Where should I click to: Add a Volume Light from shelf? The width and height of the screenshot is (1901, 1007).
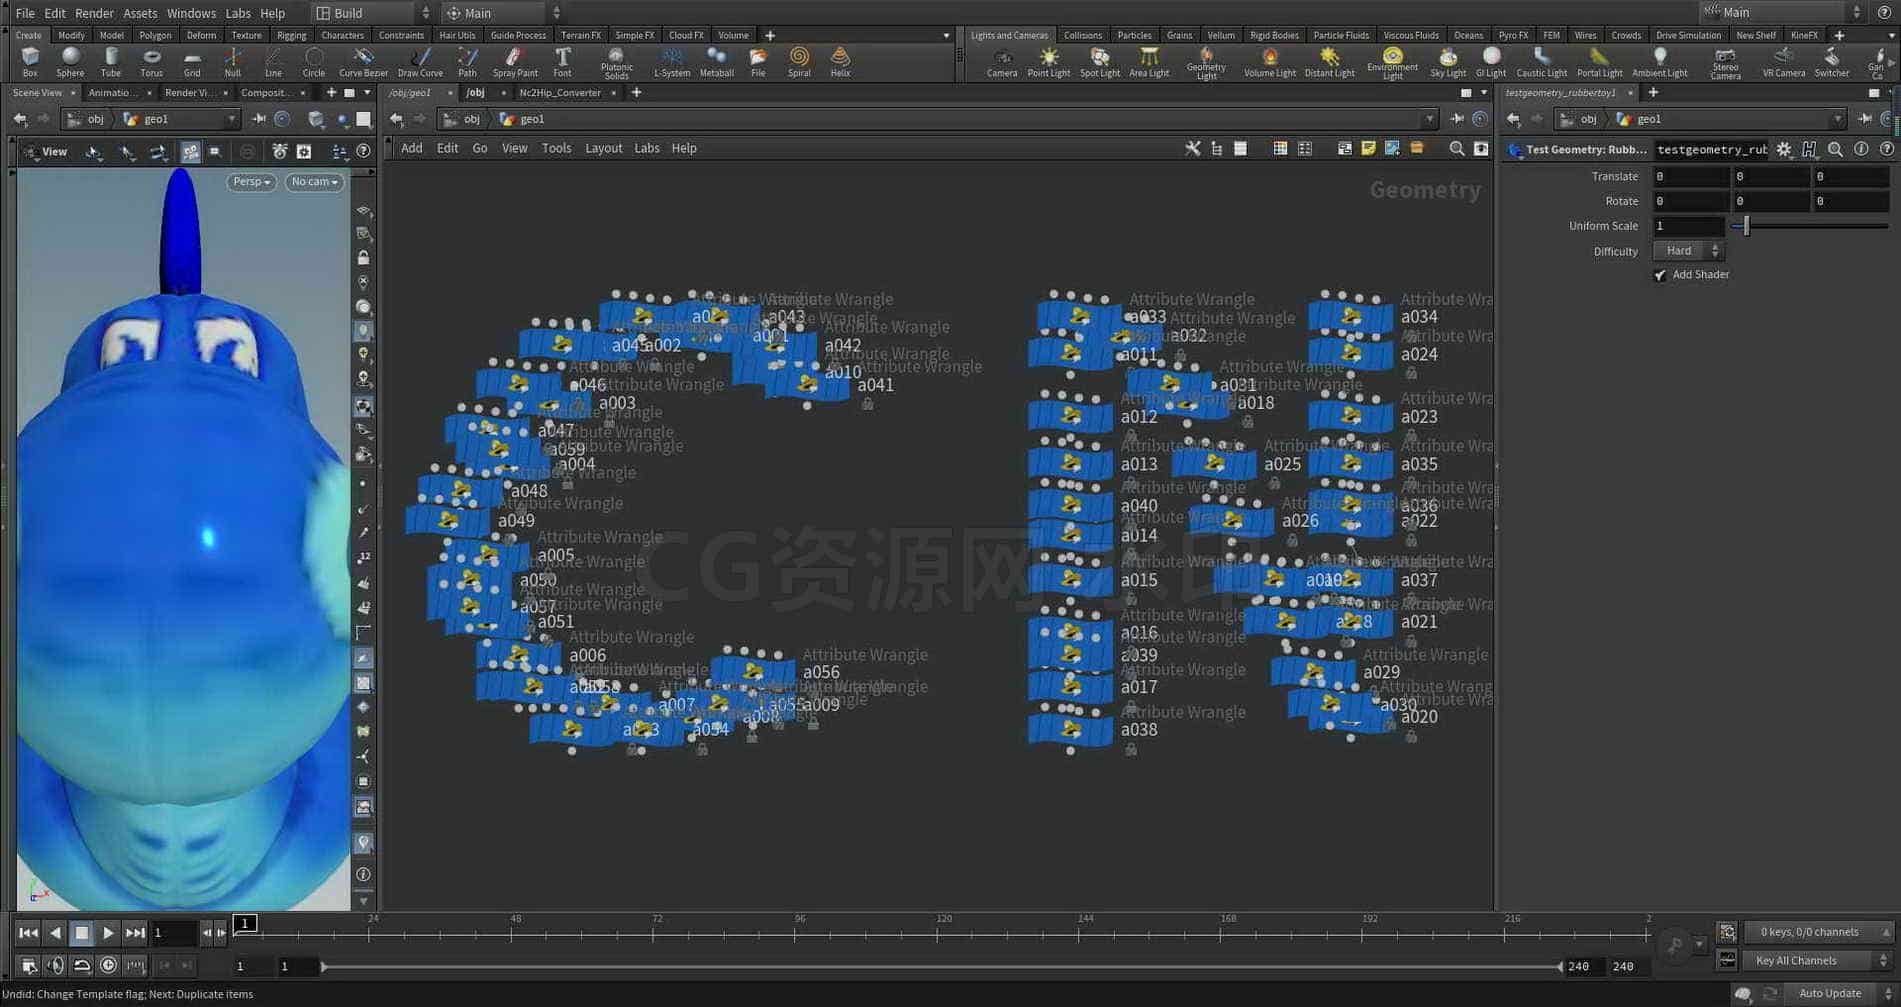1270,61
